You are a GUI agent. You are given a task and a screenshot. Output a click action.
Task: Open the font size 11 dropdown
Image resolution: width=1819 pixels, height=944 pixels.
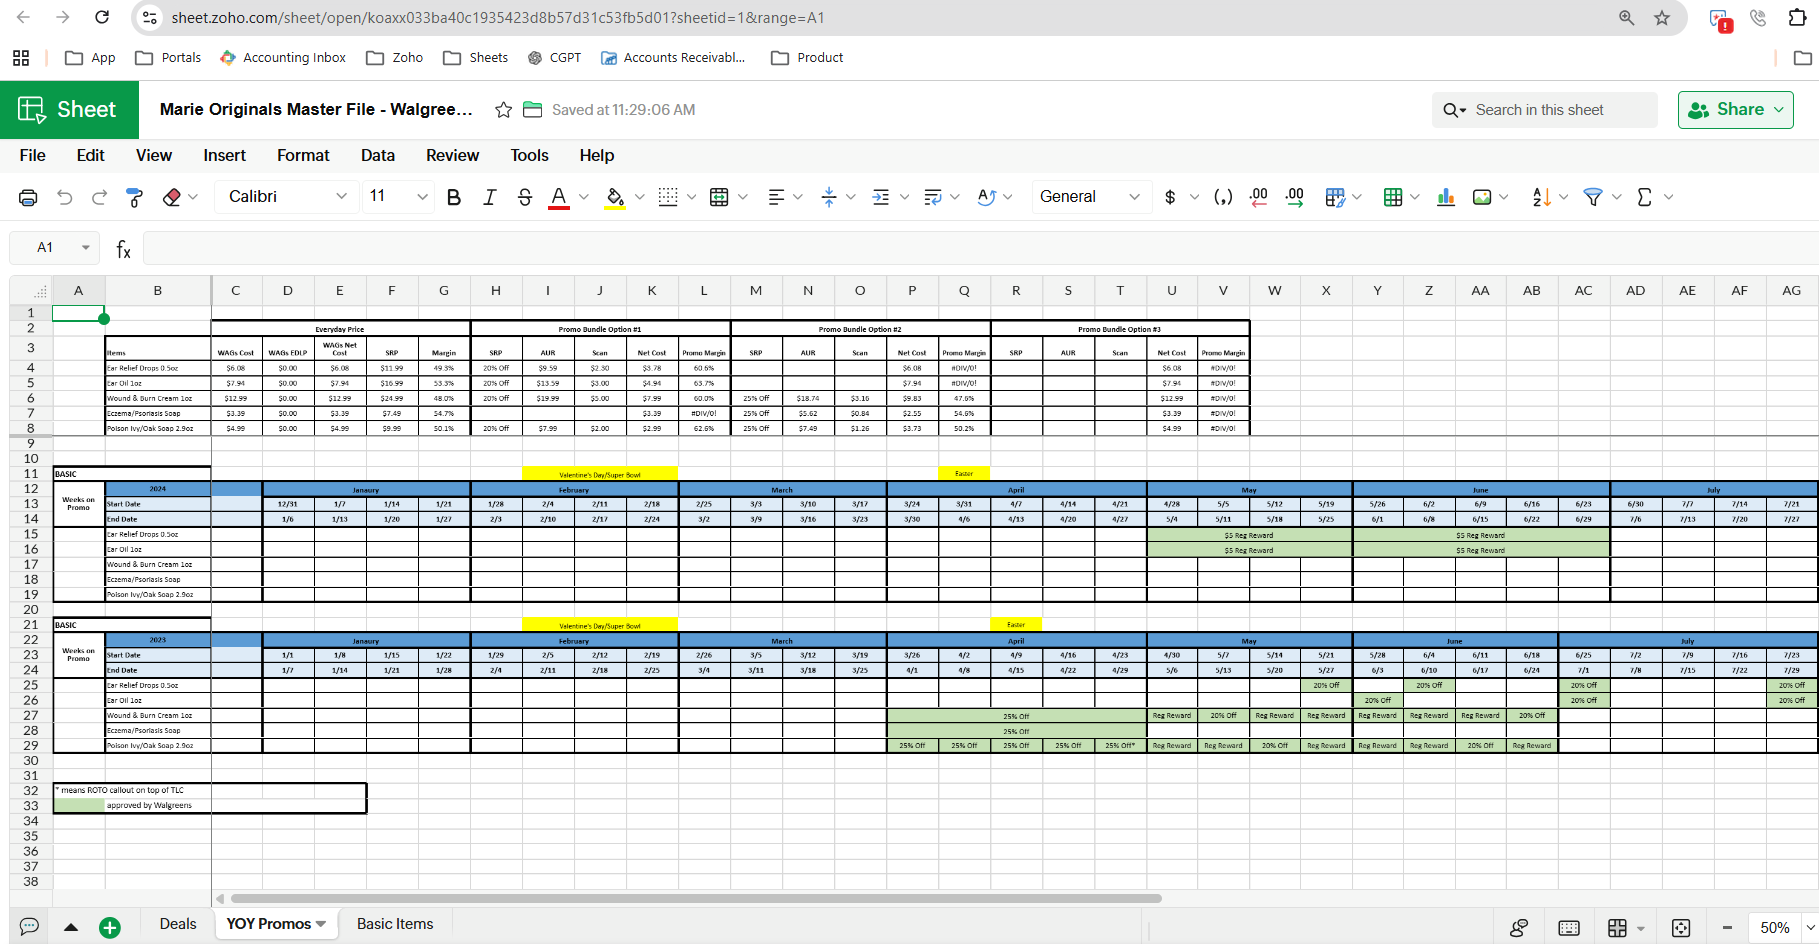tap(398, 197)
